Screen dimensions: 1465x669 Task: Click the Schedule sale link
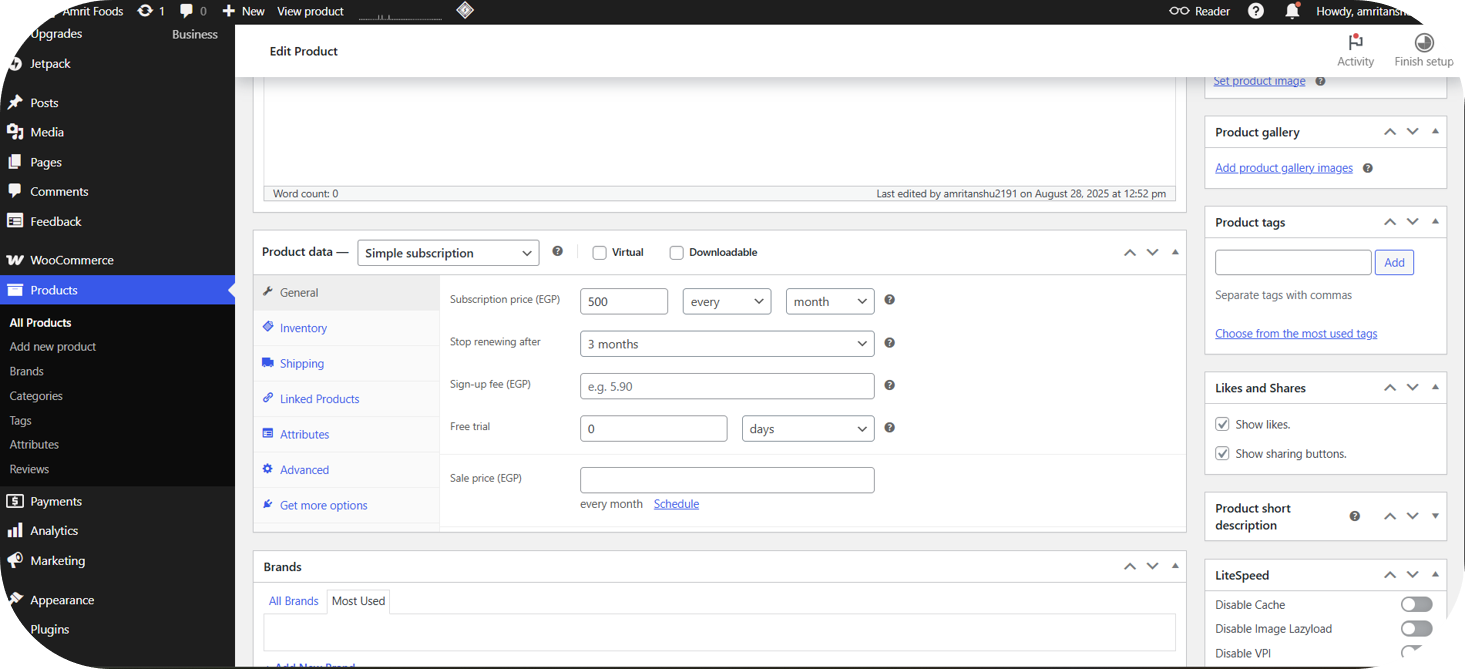(676, 504)
